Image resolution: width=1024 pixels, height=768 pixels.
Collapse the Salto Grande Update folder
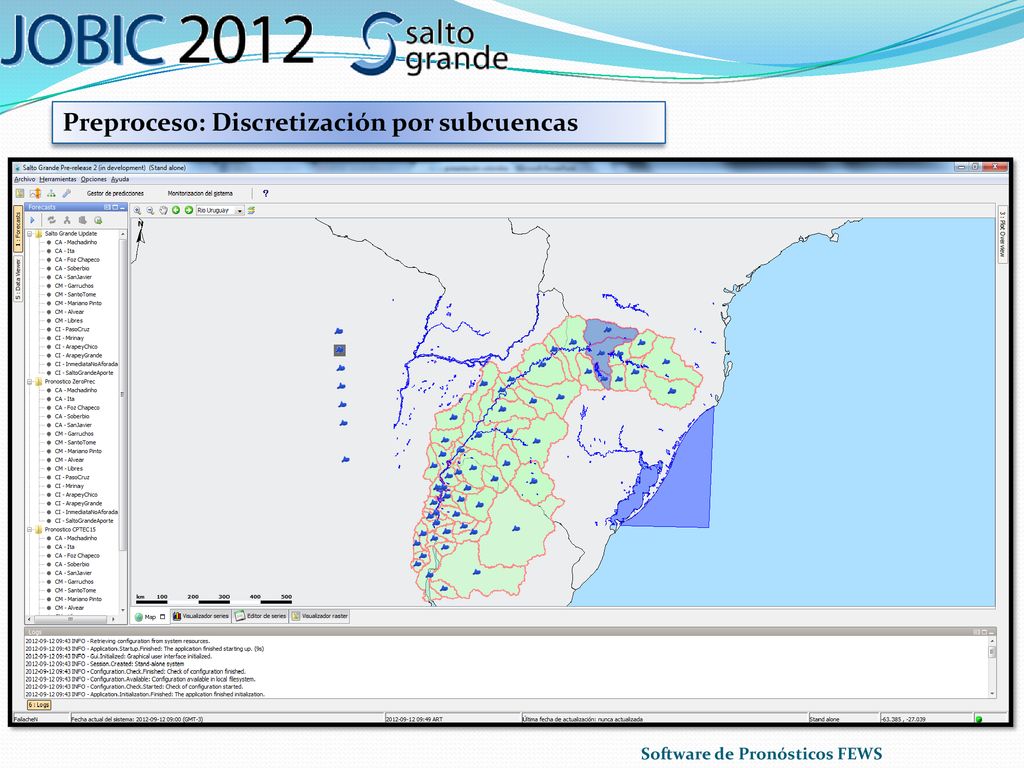[x=29, y=234]
